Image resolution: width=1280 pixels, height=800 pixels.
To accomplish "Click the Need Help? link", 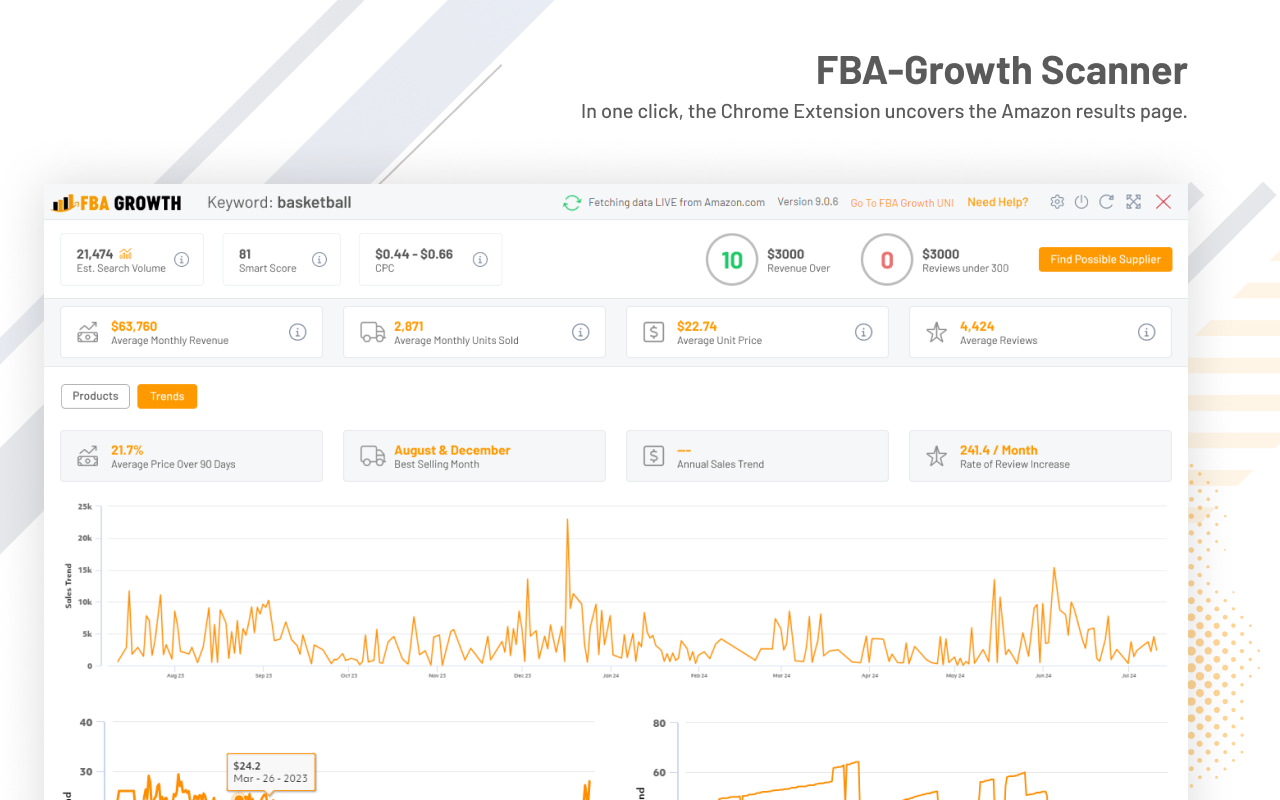I will (998, 202).
